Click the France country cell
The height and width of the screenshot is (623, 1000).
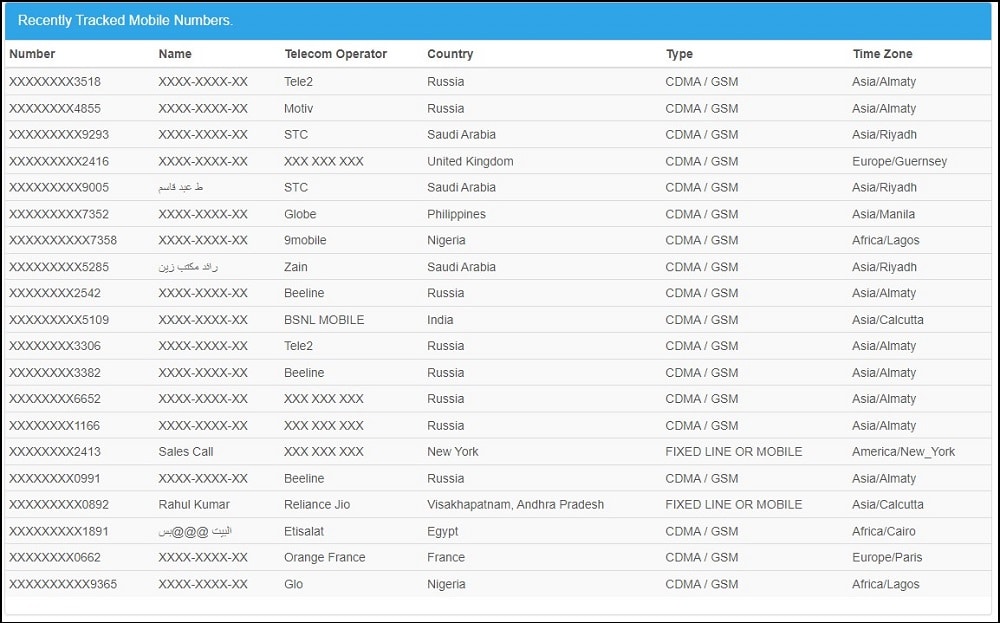pos(446,557)
